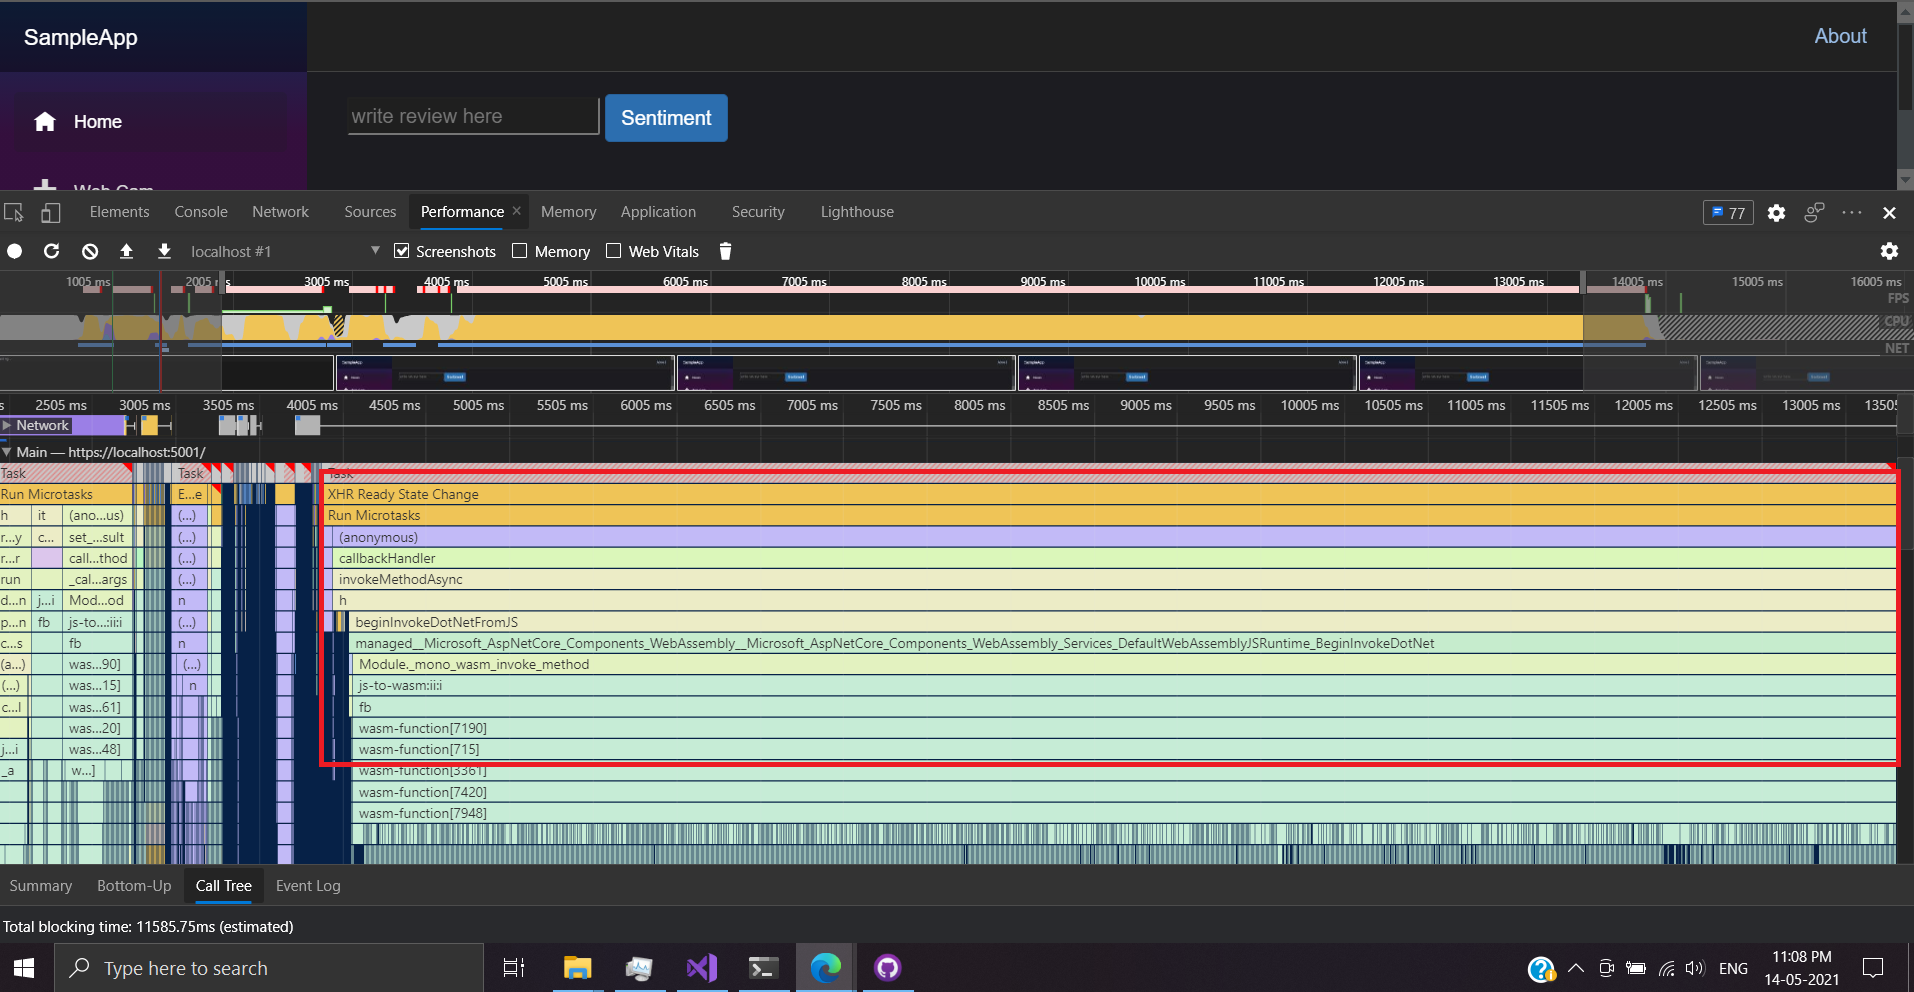This screenshot has height=992, width=1914.
Task: Open the Lighthouse panel
Action: coord(856,212)
